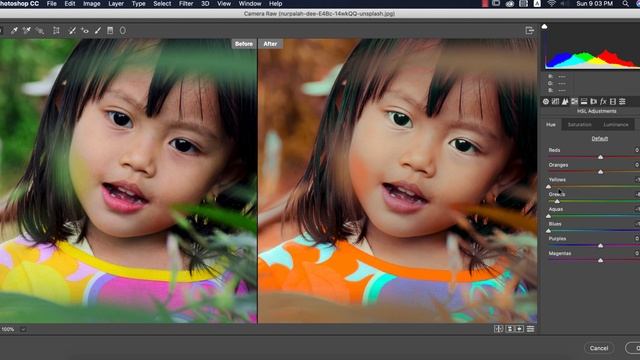The height and width of the screenshot is (360, 640).
Task: Select the Radial Filter tool
Action: [x=122, y=31]
